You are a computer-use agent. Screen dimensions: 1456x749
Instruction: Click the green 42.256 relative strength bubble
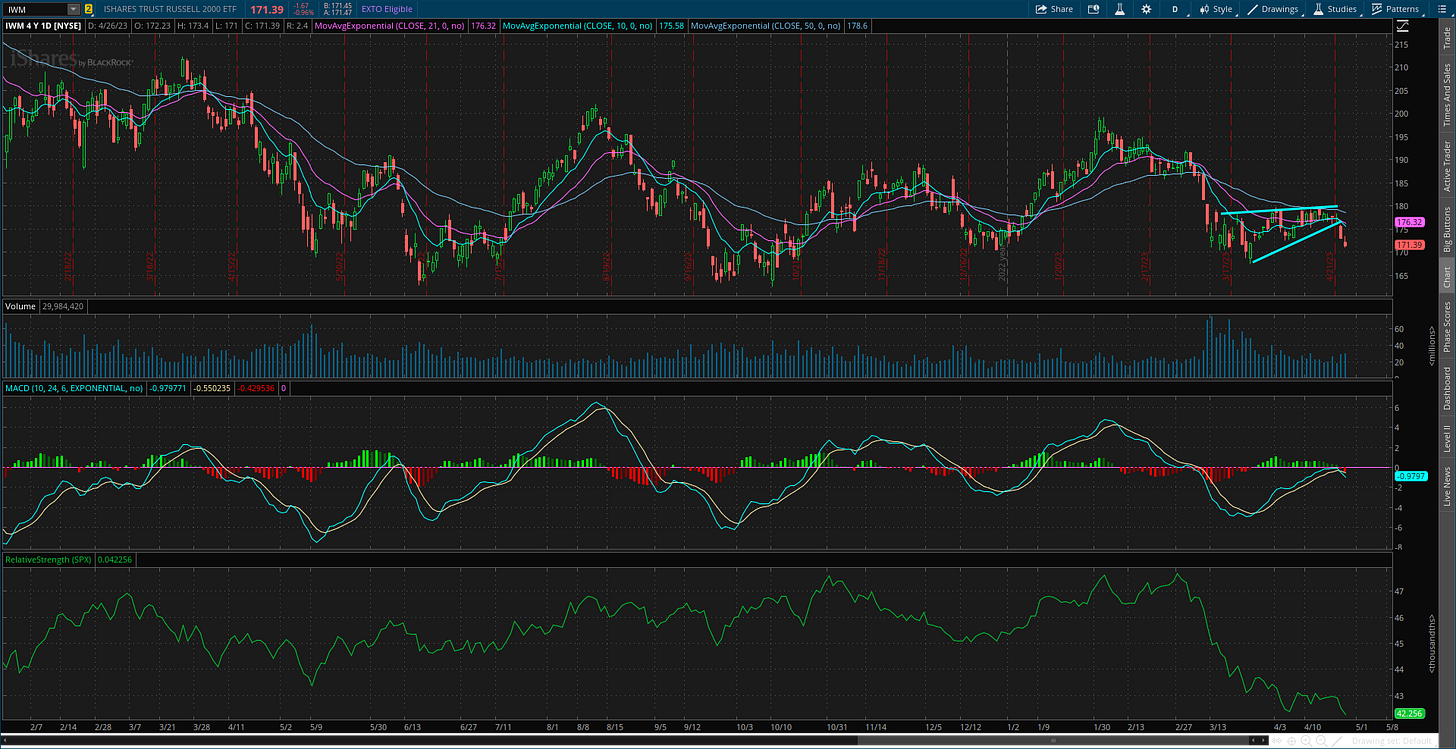(1408, 713)
